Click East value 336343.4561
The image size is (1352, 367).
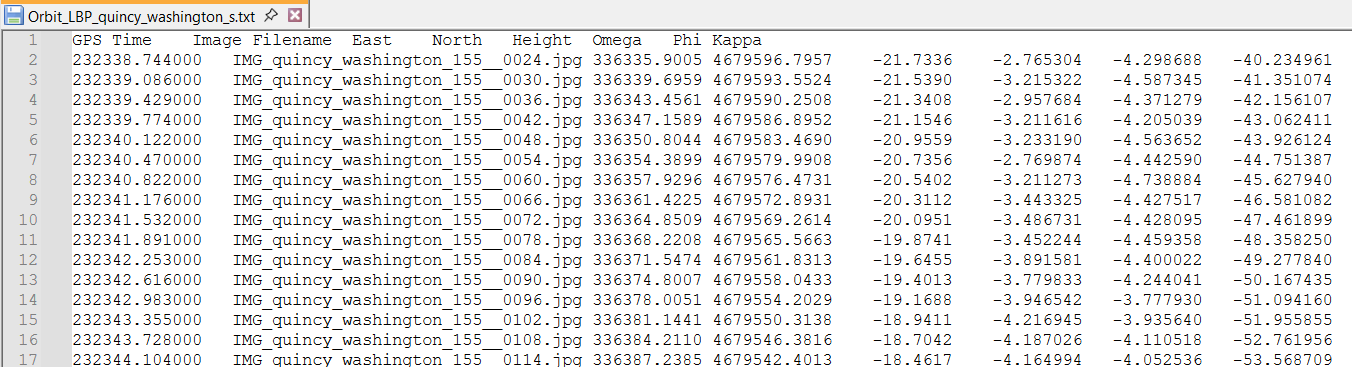[647, 100]
